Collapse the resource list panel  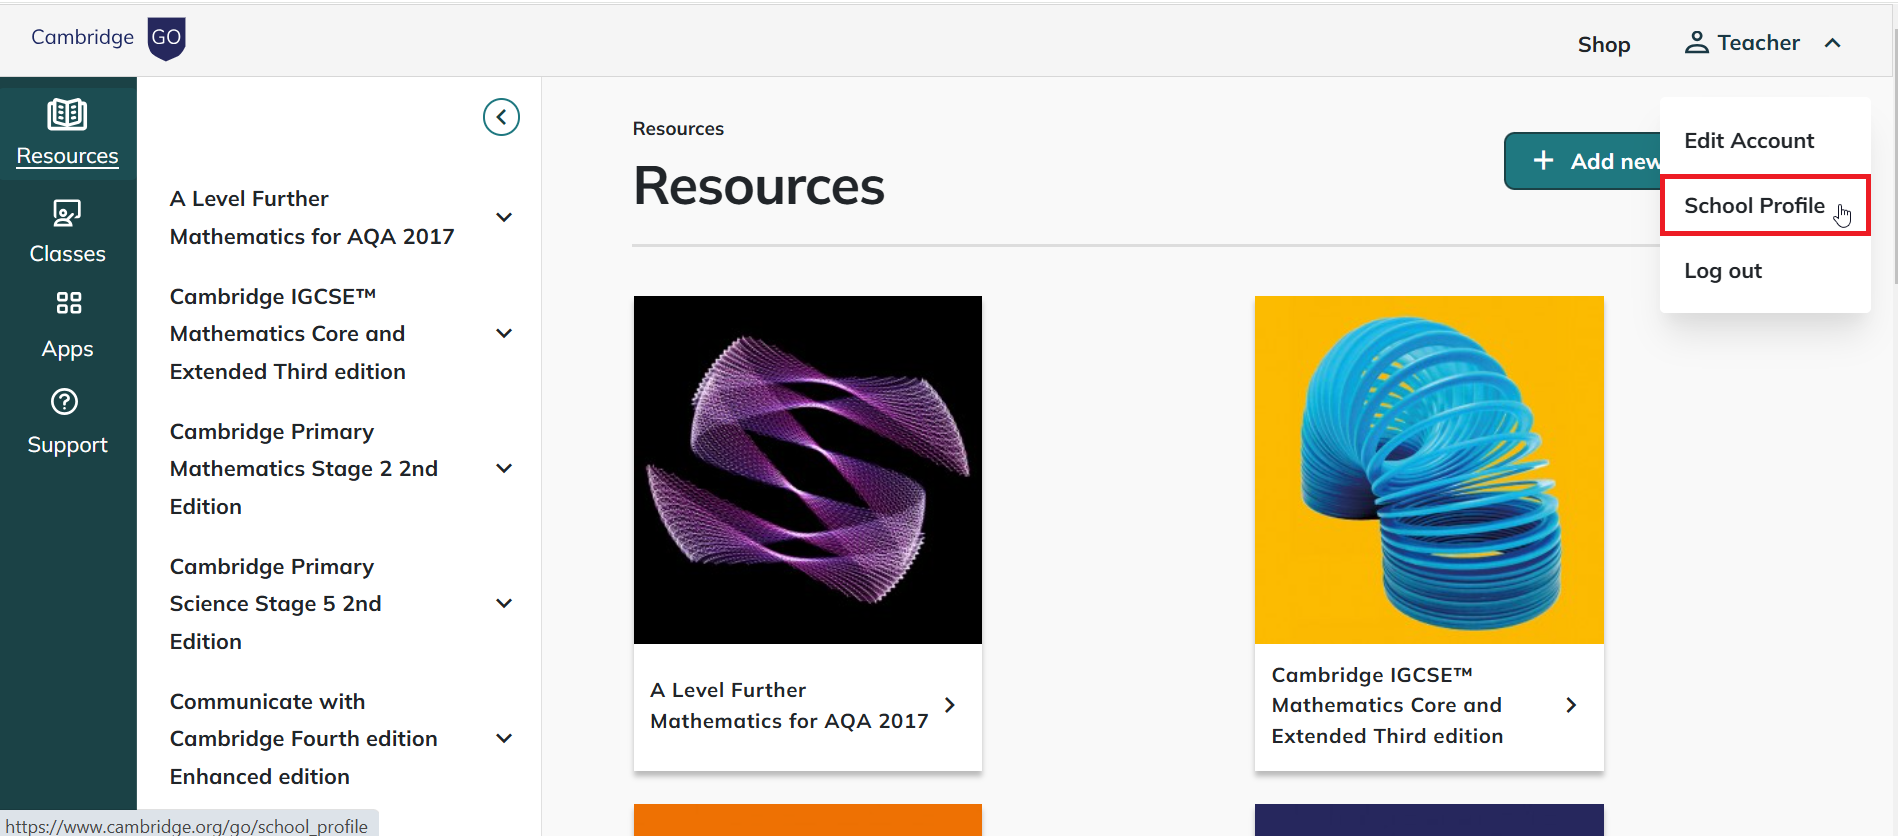[501, 117]
